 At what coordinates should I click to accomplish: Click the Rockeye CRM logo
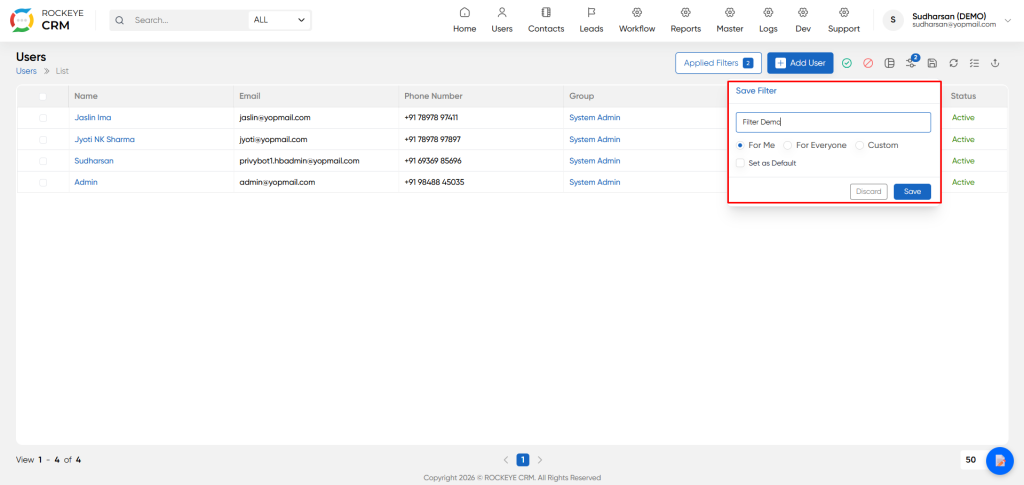(47, 20)
